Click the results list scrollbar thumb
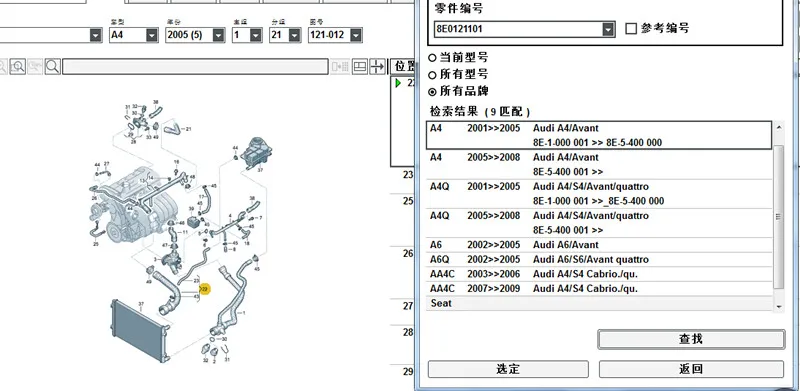The image size is (800, 391). [779, 216]
